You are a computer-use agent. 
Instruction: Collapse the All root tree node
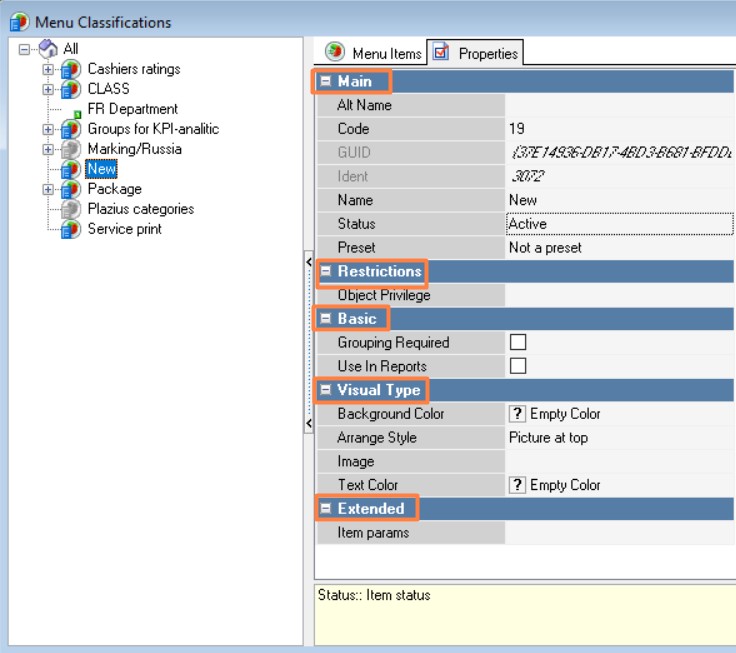point(24,49)
